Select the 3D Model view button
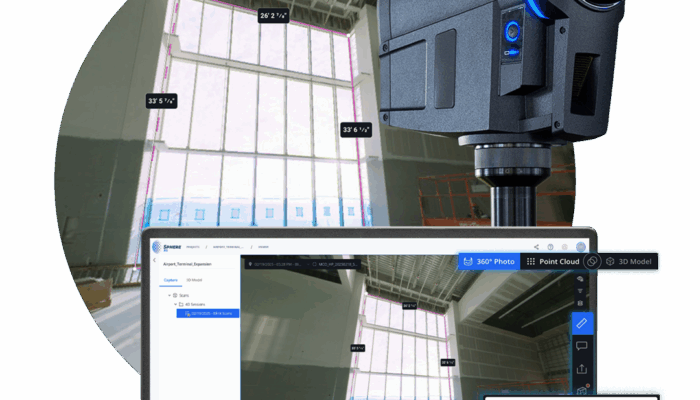Viewport: 700px width, 400px height. tap(628, 261)
